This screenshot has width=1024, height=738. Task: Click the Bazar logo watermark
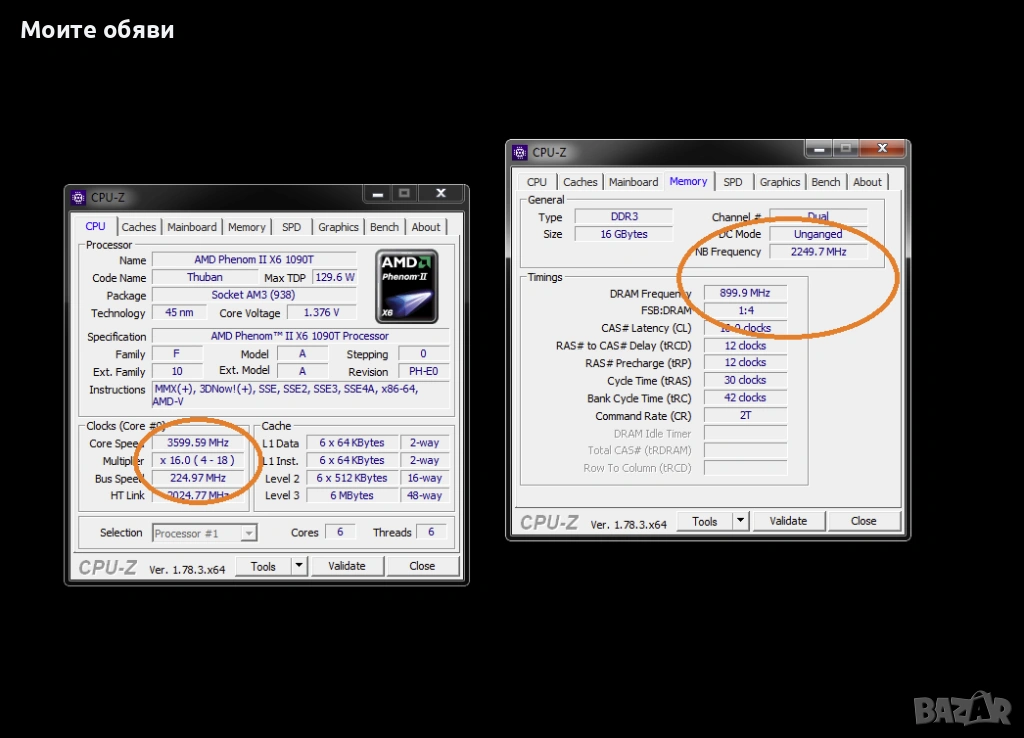click(962, 709)
